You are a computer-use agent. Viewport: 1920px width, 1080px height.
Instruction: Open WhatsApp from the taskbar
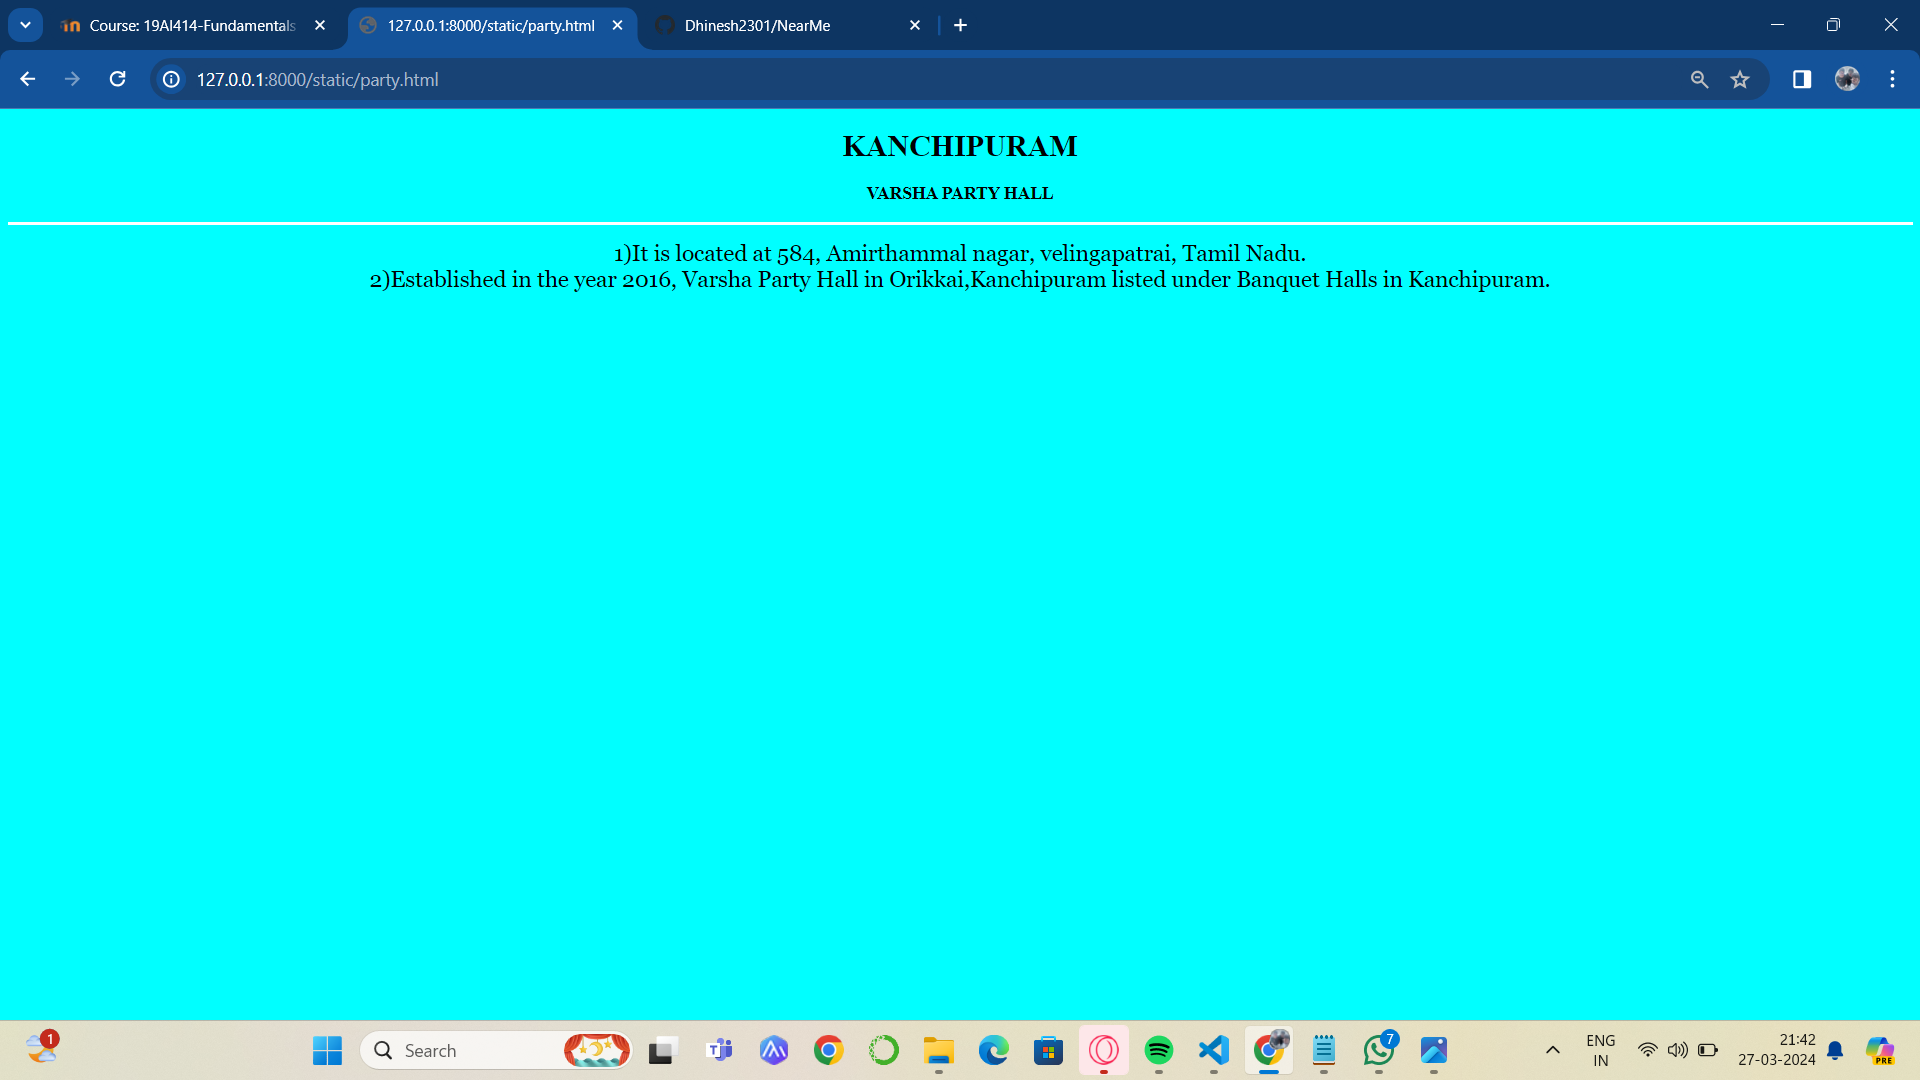tap(1378, 1050)
